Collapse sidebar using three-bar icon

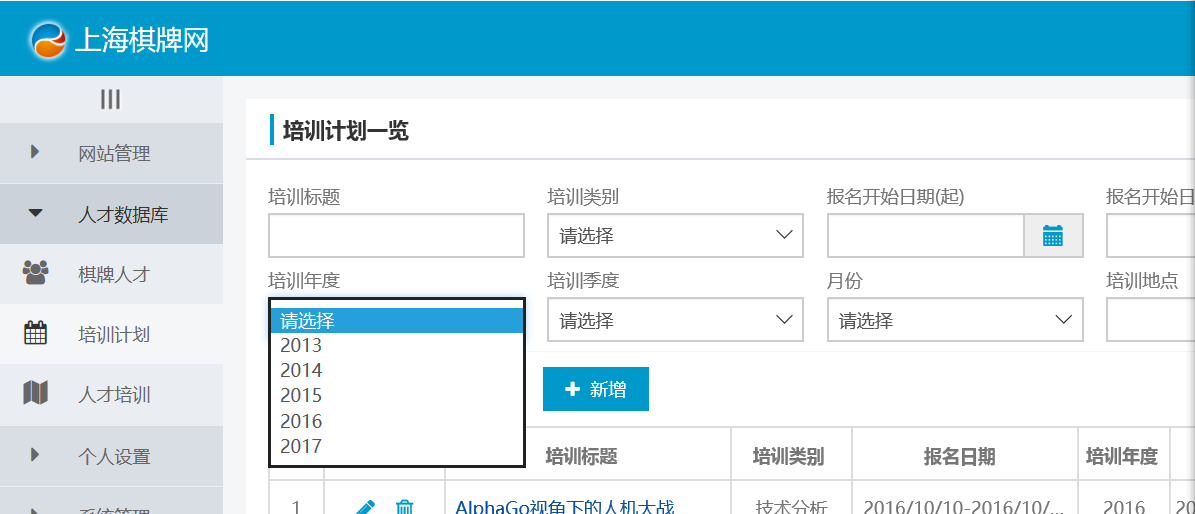tap(110, 99)
